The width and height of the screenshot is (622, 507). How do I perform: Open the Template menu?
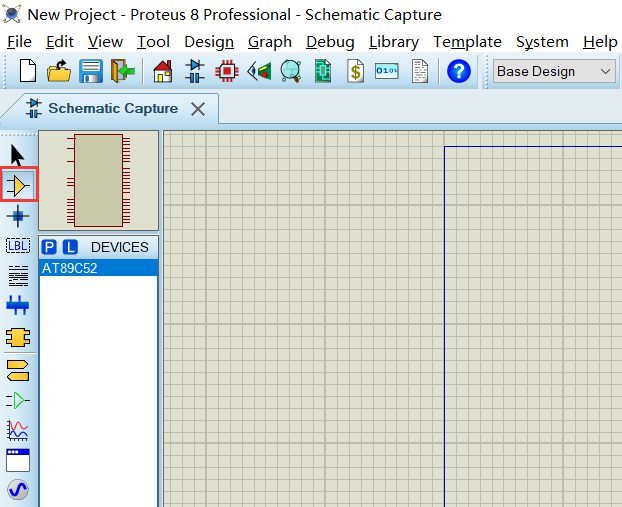point(467,42)
